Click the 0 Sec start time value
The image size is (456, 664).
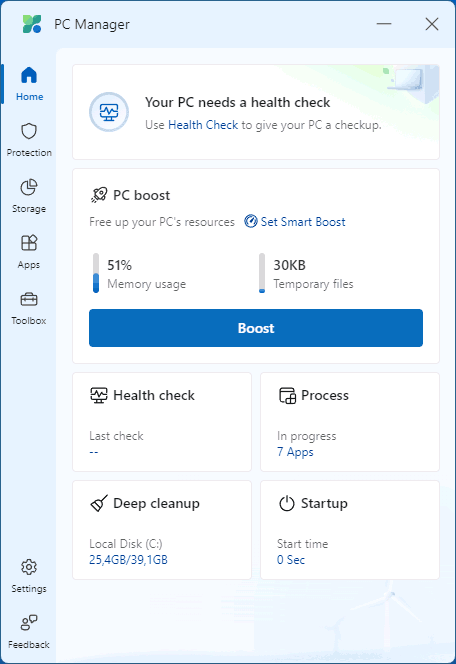(291, 560)
